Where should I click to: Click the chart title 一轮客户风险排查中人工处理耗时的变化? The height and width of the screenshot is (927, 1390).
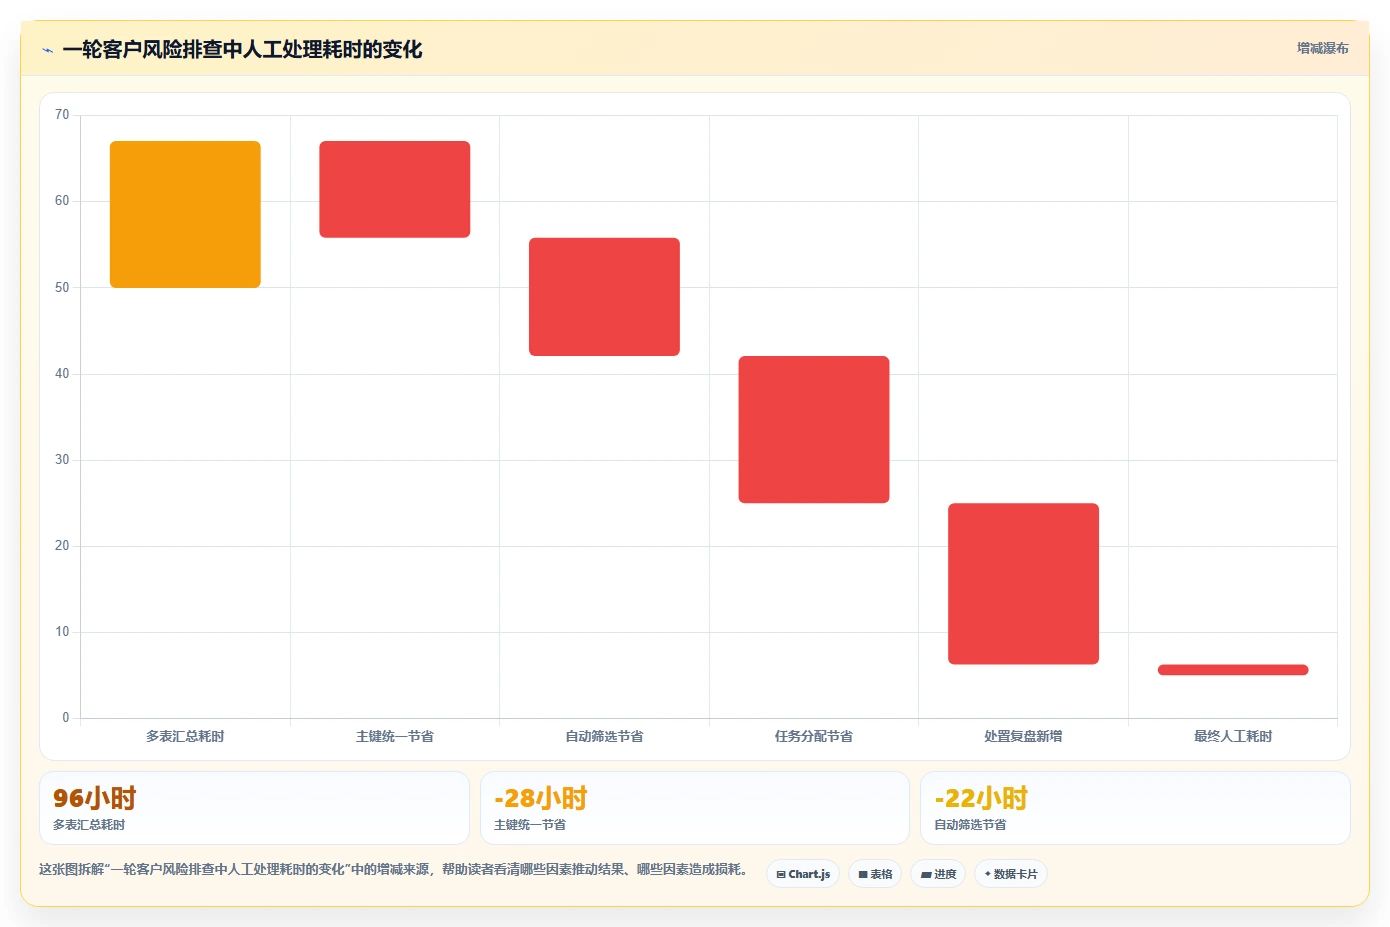point(242,49)
